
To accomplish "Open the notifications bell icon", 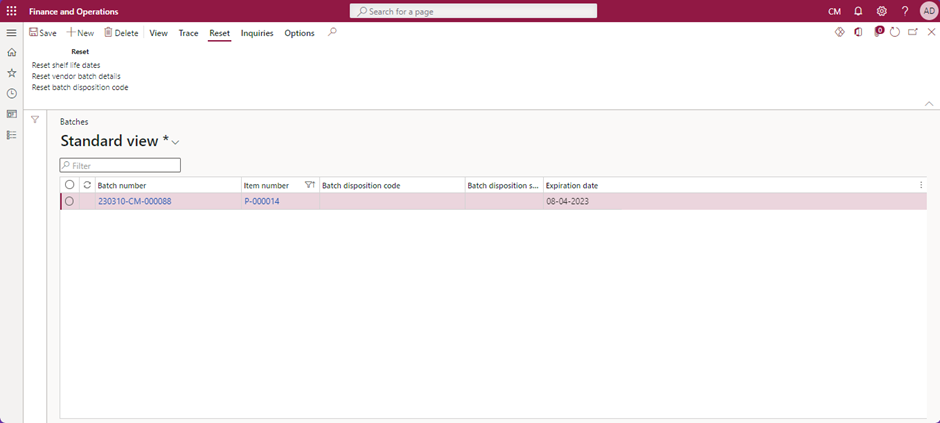I will pos(858,11).
